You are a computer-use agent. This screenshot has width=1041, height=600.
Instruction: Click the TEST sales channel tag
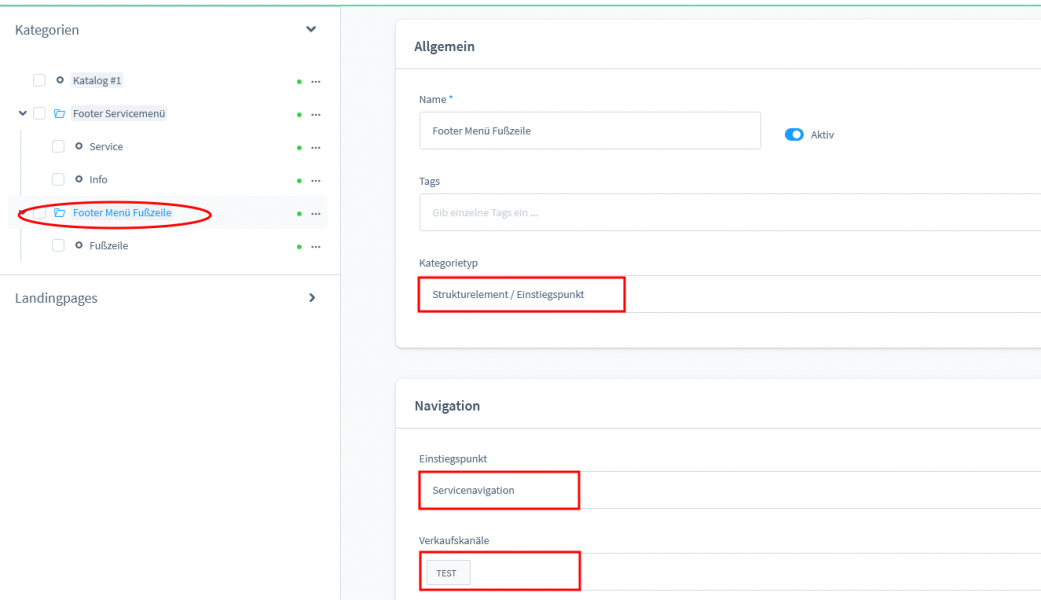[x=446, y=573]
